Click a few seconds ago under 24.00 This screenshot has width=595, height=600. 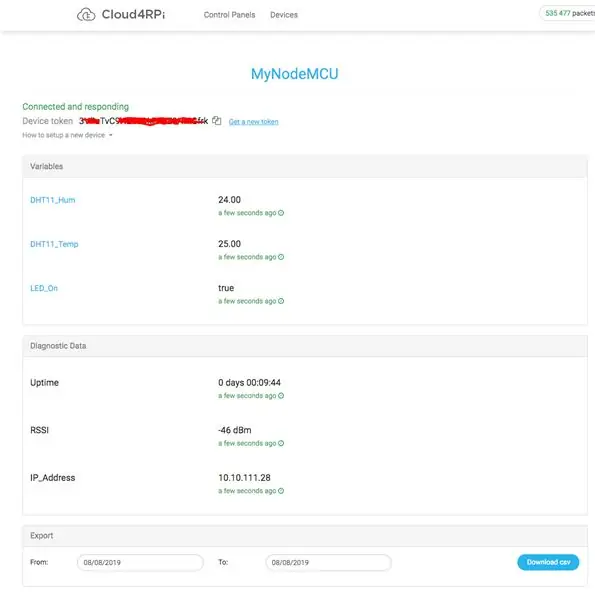pyautogui.click(x=247, y=213)
